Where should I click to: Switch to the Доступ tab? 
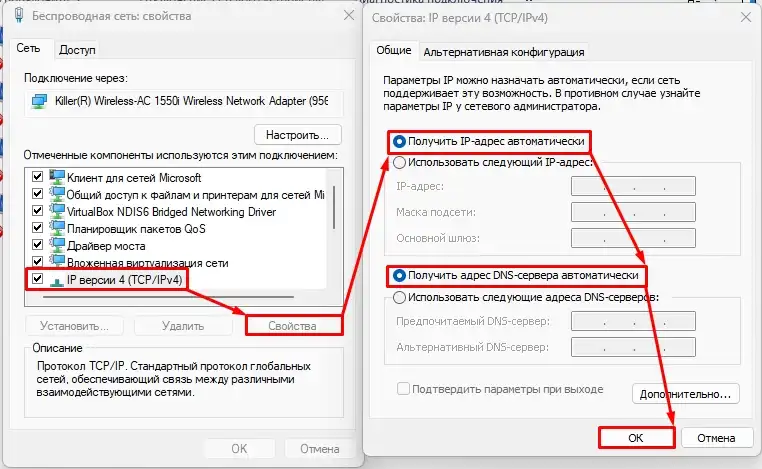coord(77,50)
